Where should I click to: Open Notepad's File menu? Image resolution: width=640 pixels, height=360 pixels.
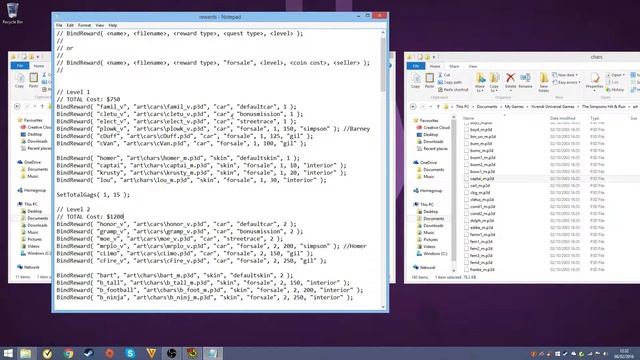(59, 25)
